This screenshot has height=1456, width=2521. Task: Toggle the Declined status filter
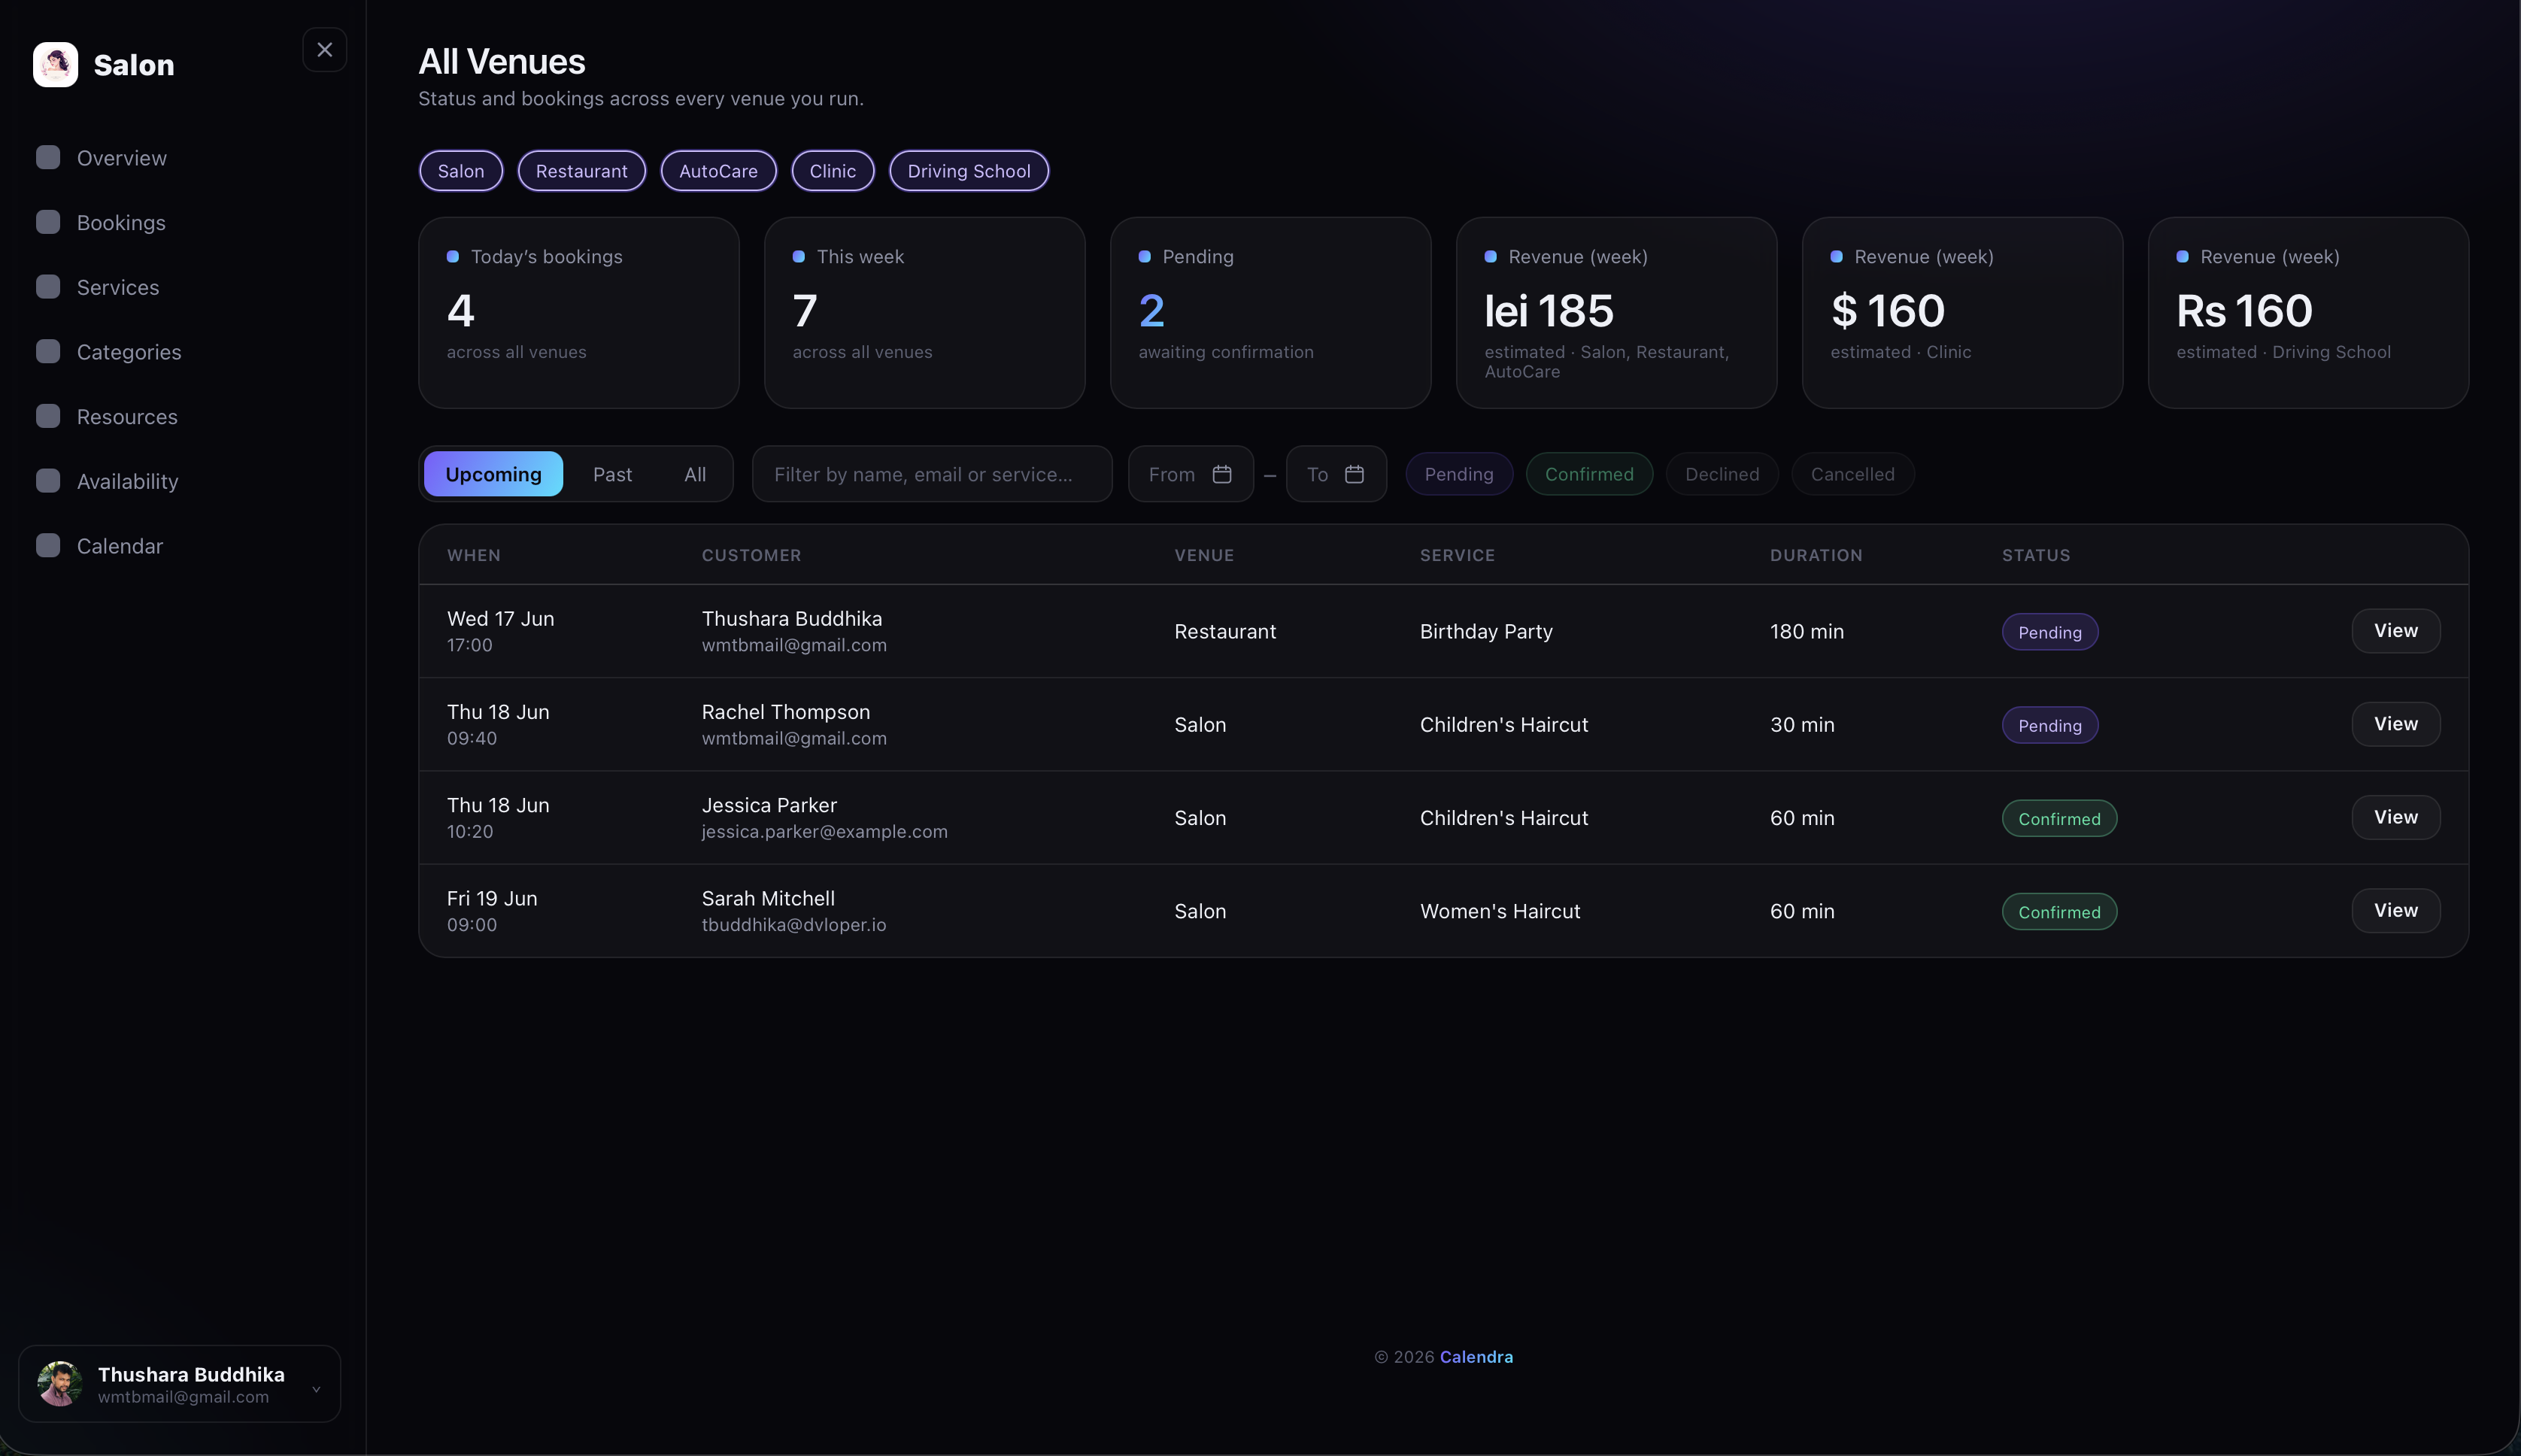[x=1722, y=474]
